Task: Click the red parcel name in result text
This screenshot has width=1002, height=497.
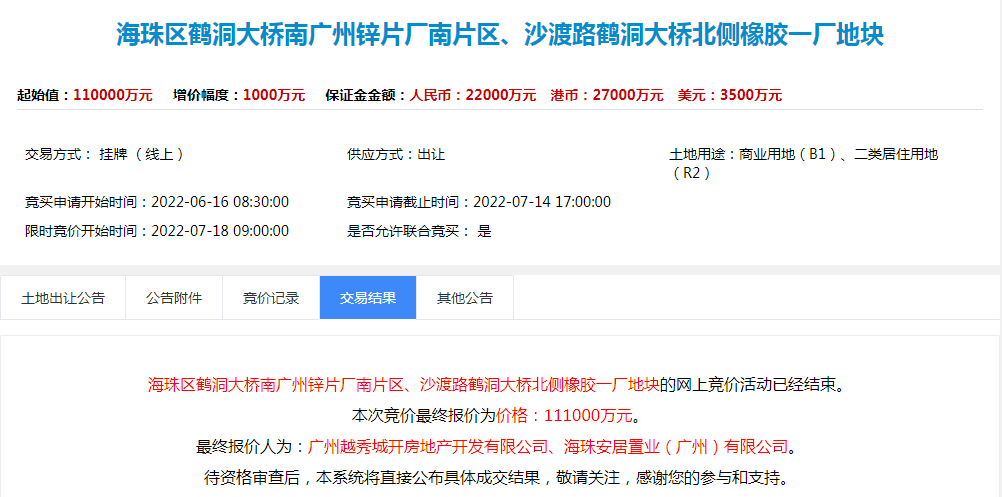Action: 404,385
